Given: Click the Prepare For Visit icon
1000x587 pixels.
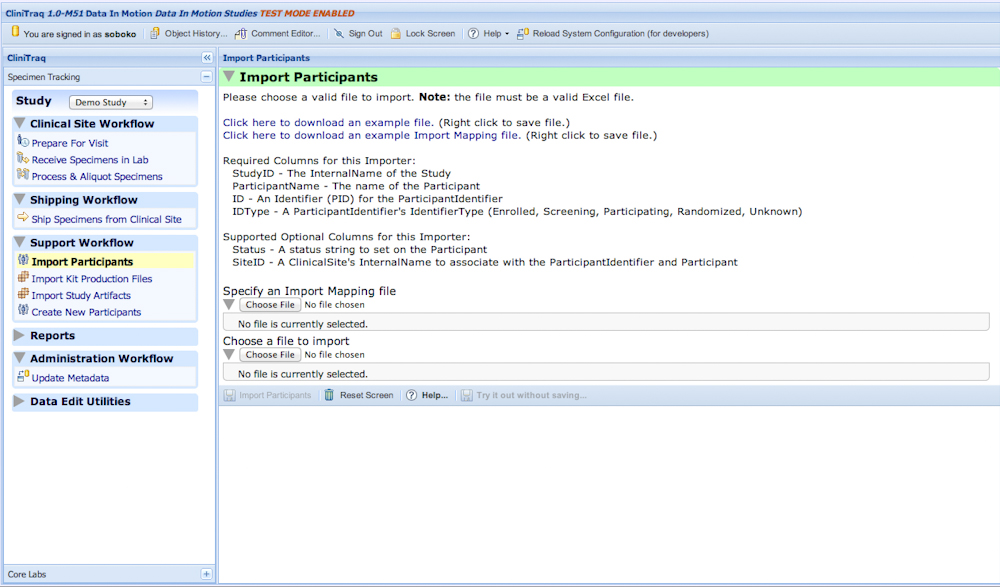Looking at the screenshot, I should pyautogui.click(x=23, y=143).
